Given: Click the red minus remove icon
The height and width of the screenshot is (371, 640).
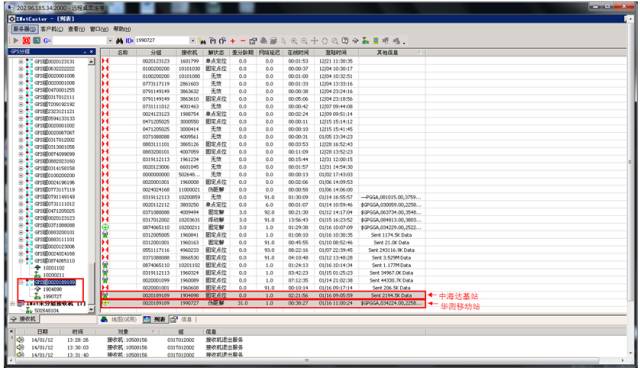Looking at the screenshot, I should click(242, 41).
